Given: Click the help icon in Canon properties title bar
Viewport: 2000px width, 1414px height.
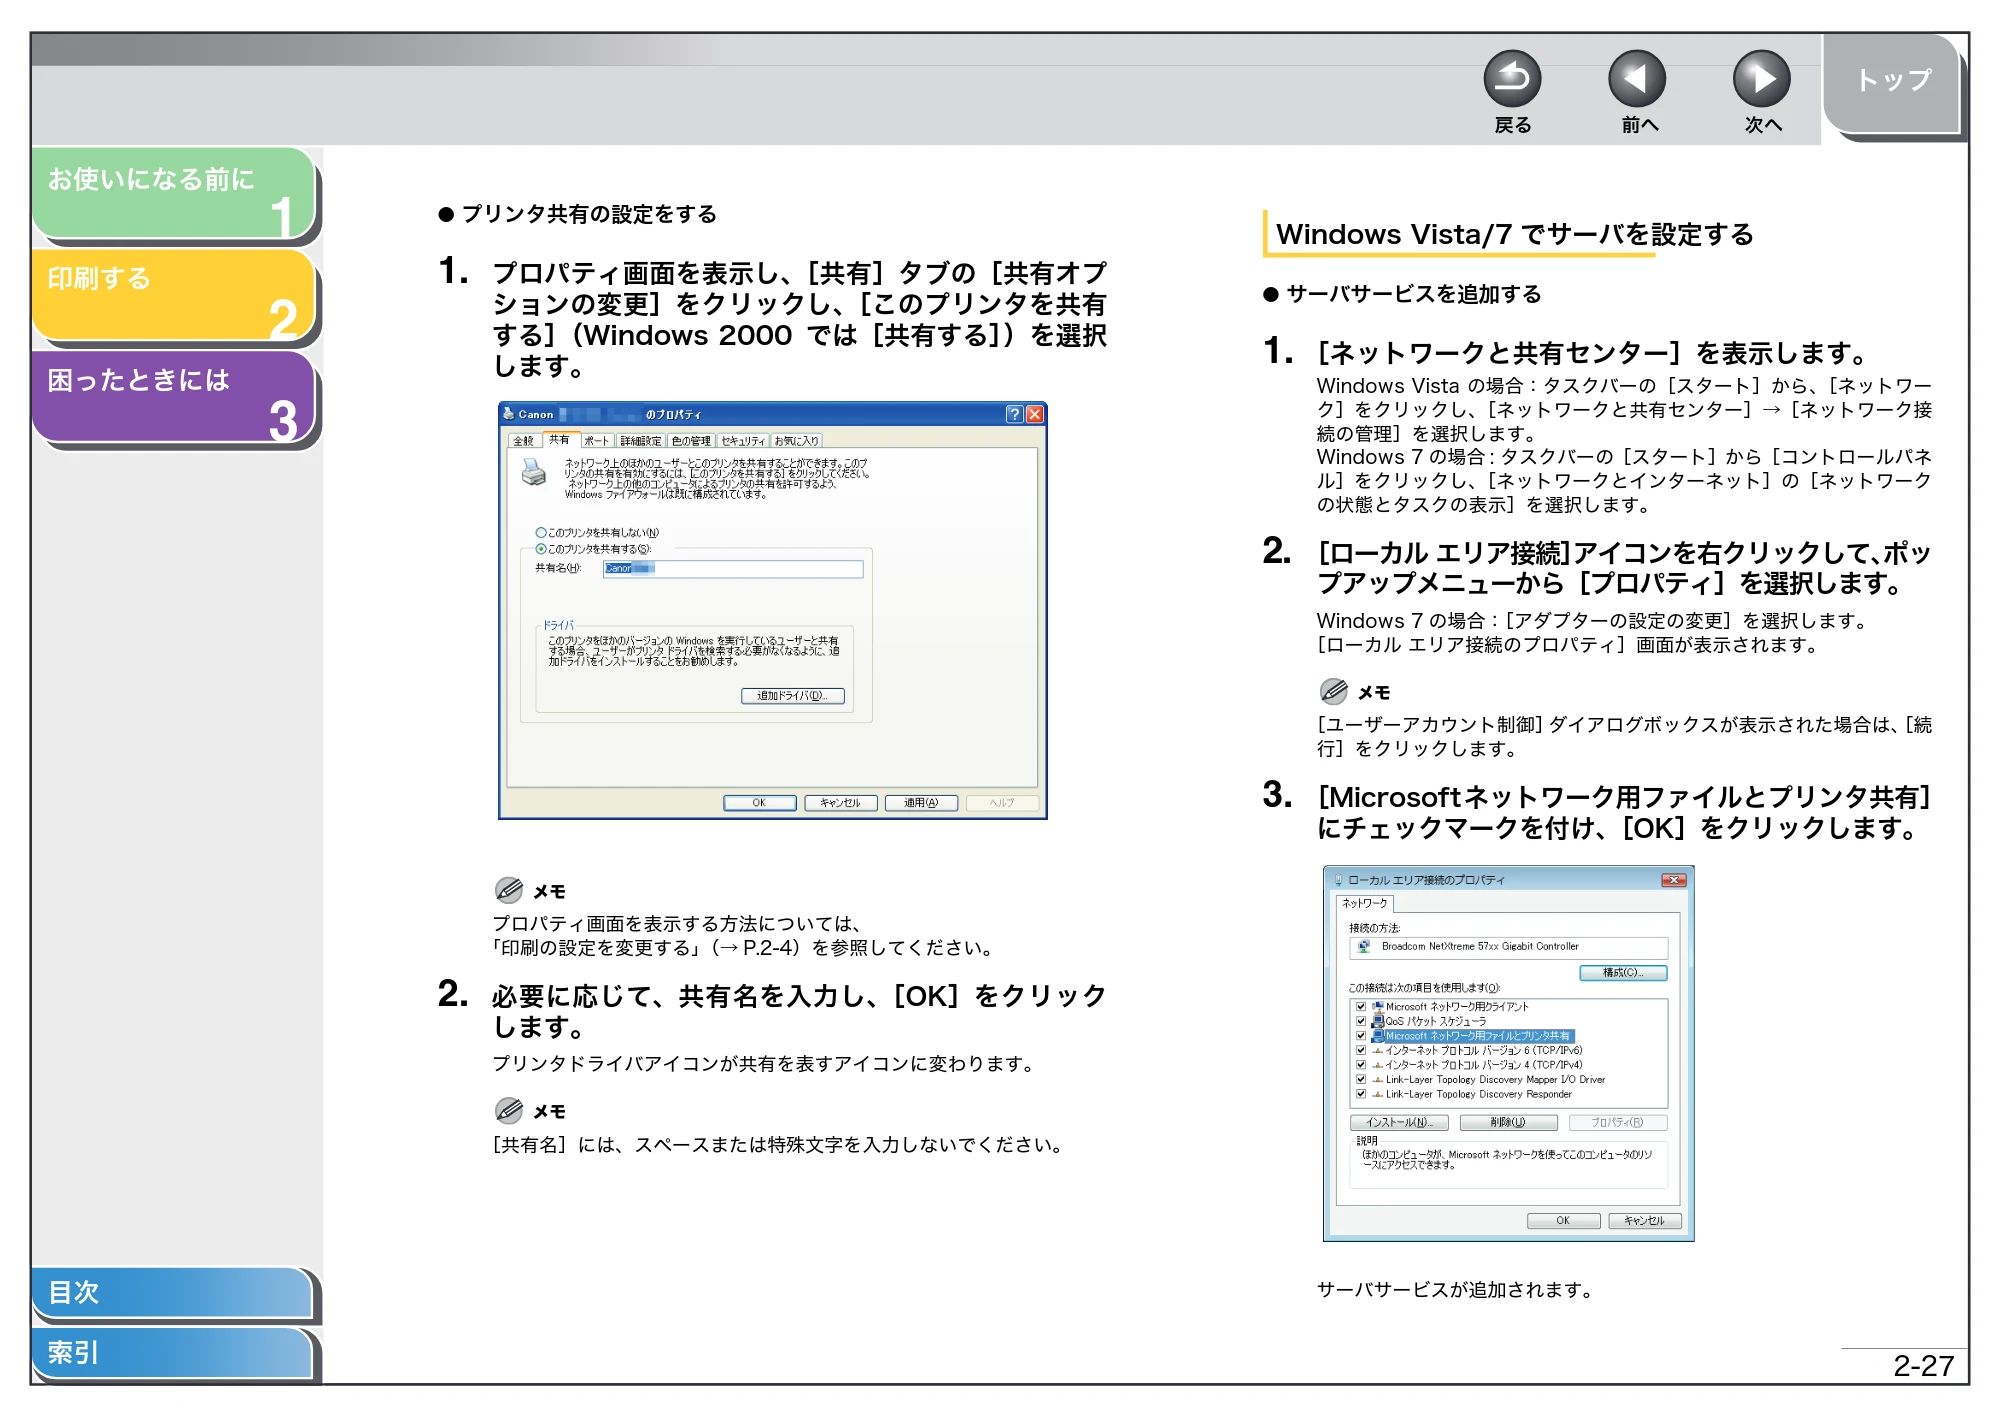Looking at the screenshot, I should pos(1014,414).
